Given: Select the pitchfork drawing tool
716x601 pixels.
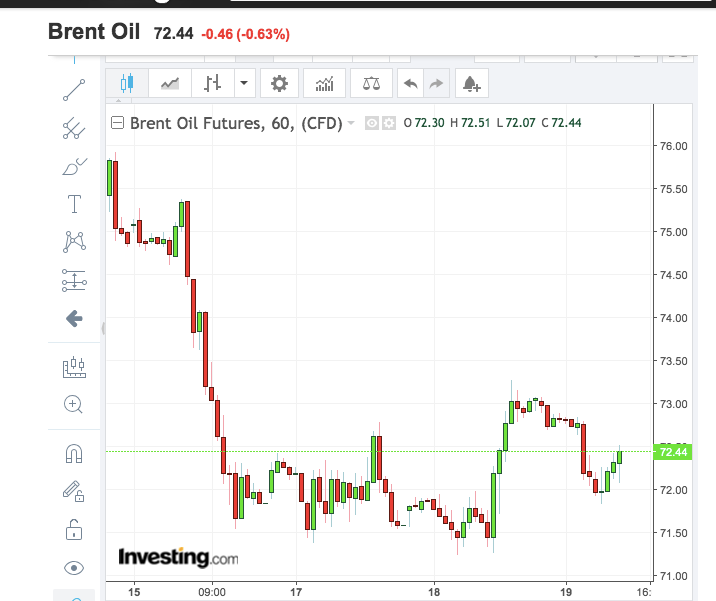Looking at the screenshot, I should 74,128.
